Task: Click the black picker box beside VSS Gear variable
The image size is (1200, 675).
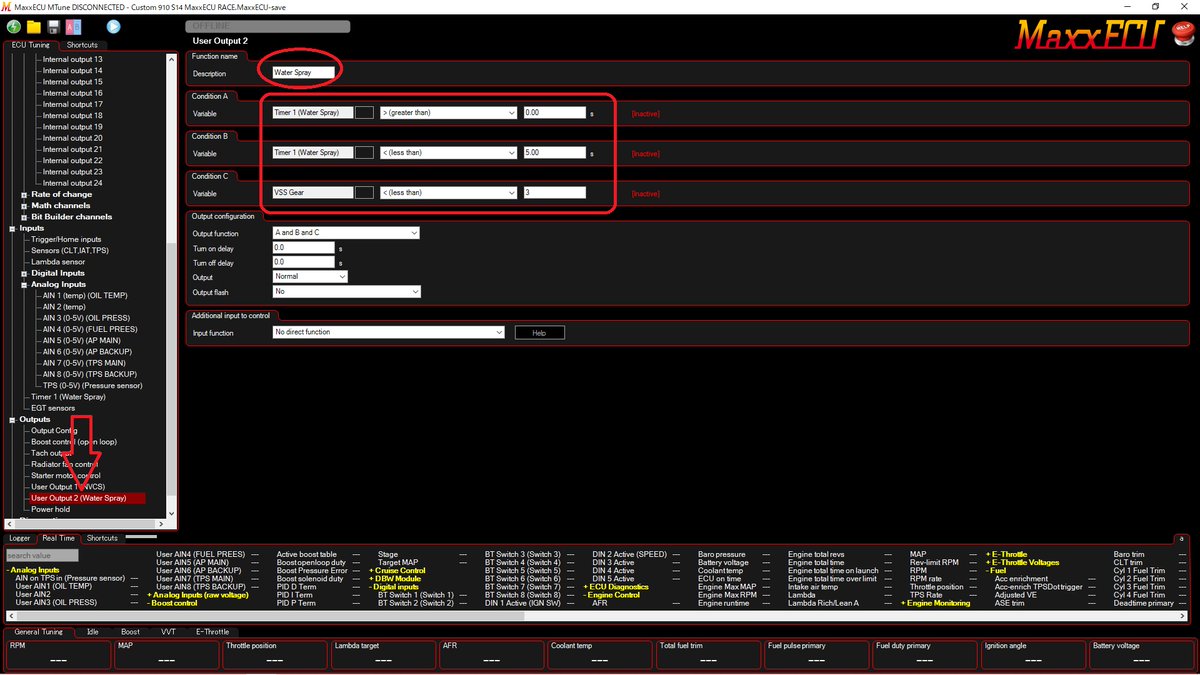Action: [365, 193]
